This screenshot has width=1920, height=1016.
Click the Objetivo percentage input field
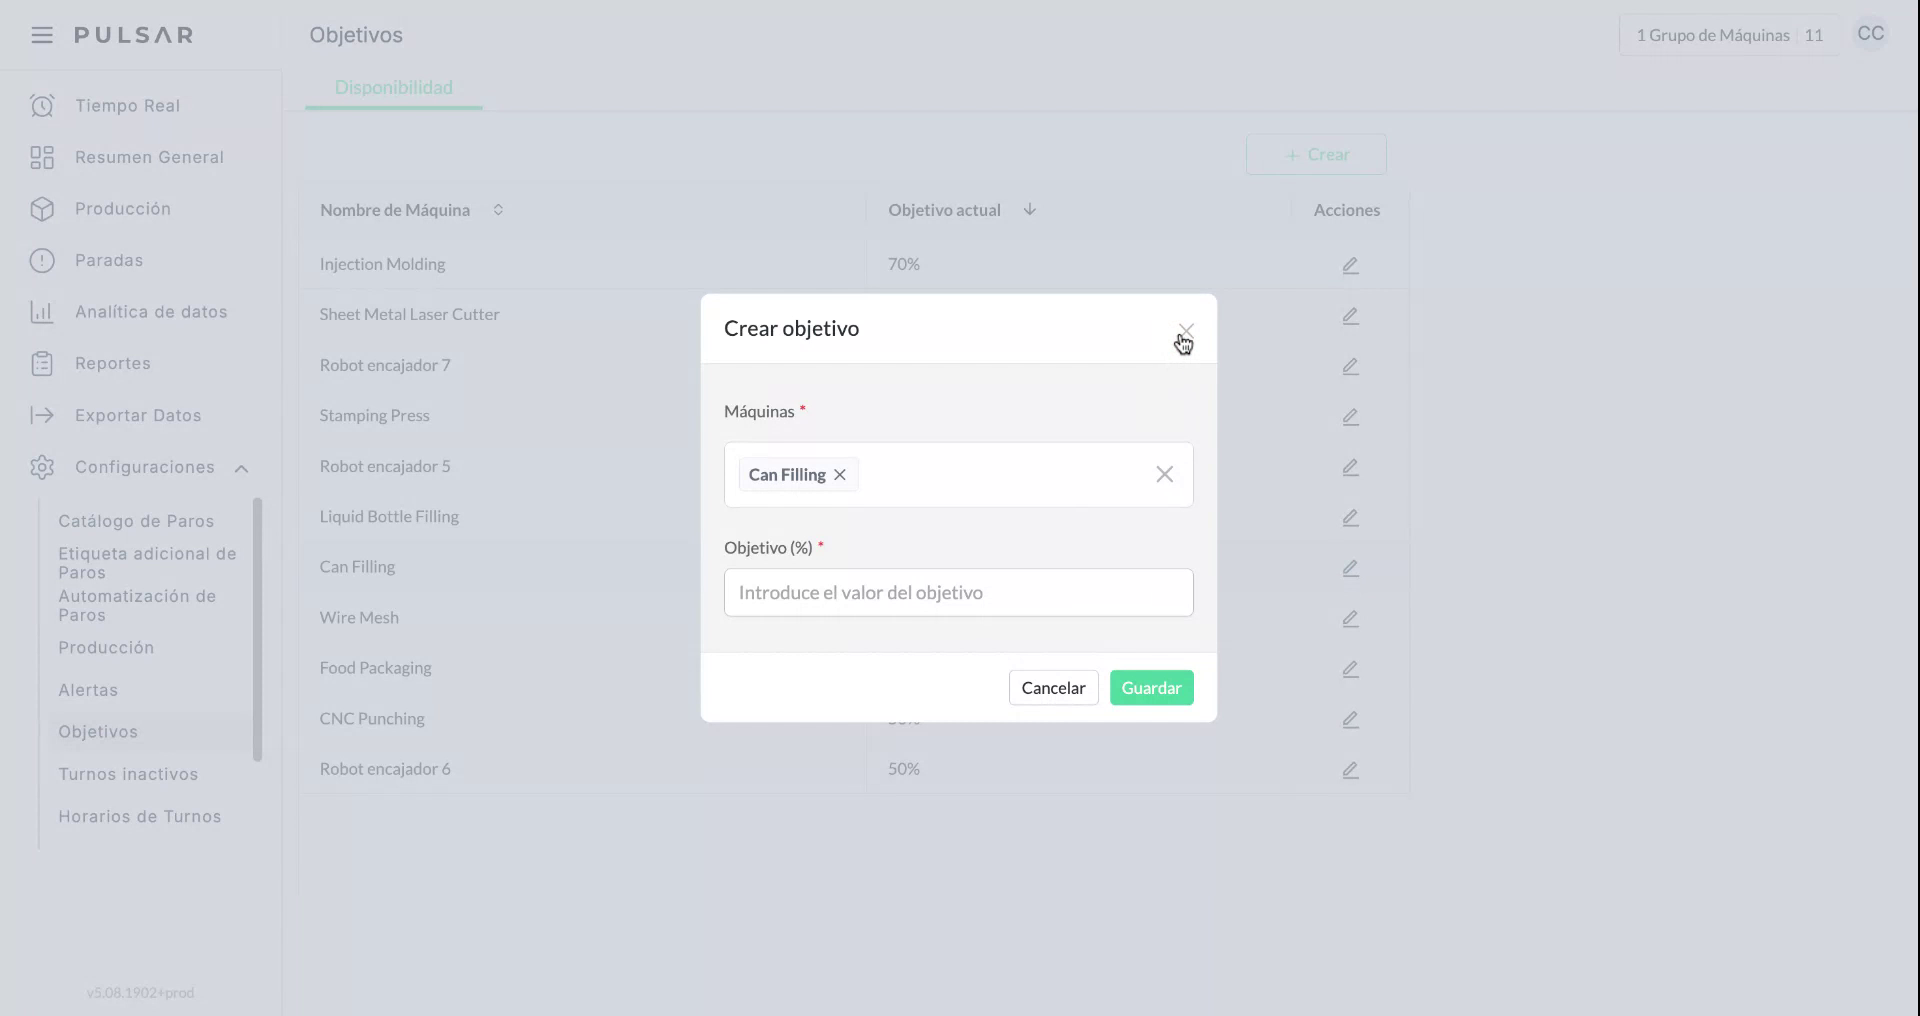click(x=958, y=592)
